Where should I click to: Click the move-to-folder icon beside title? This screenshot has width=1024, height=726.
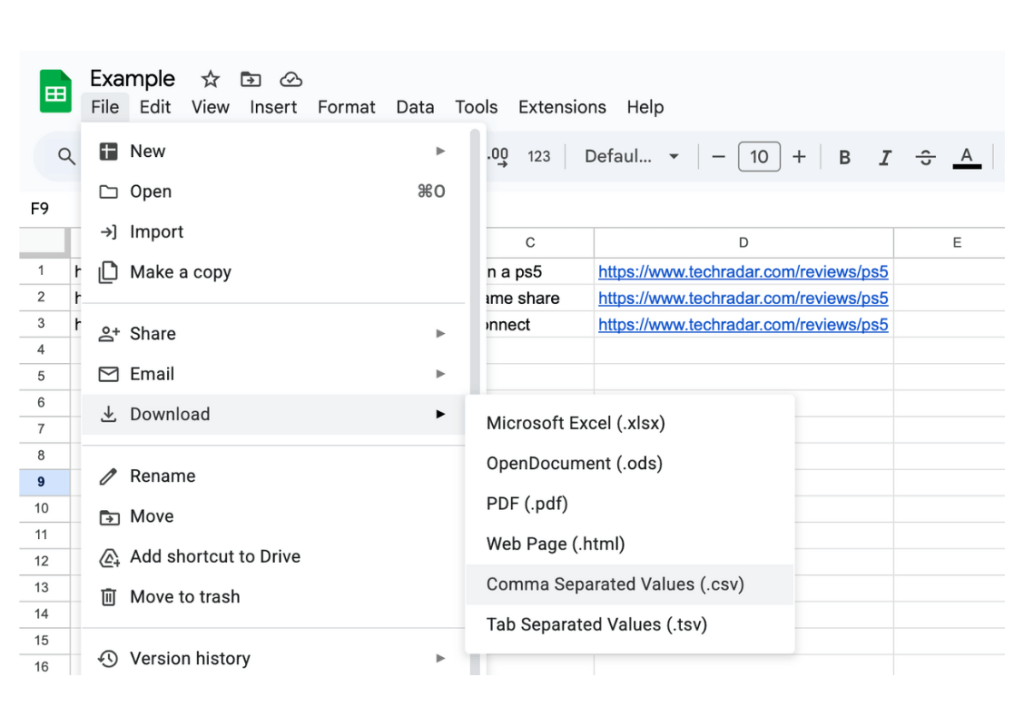click(250, 79)
